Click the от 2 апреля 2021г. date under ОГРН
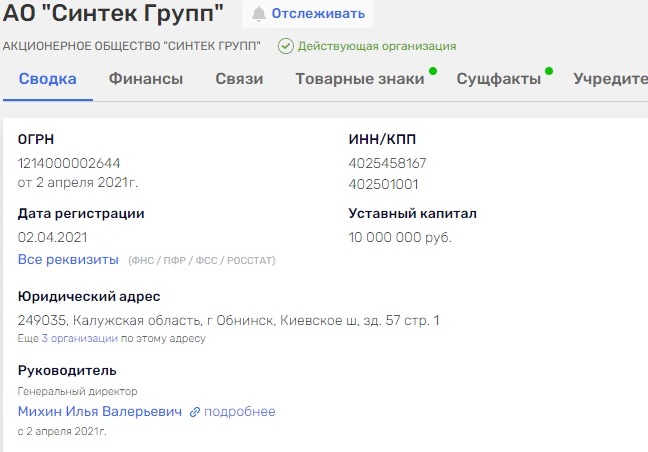 78,182
